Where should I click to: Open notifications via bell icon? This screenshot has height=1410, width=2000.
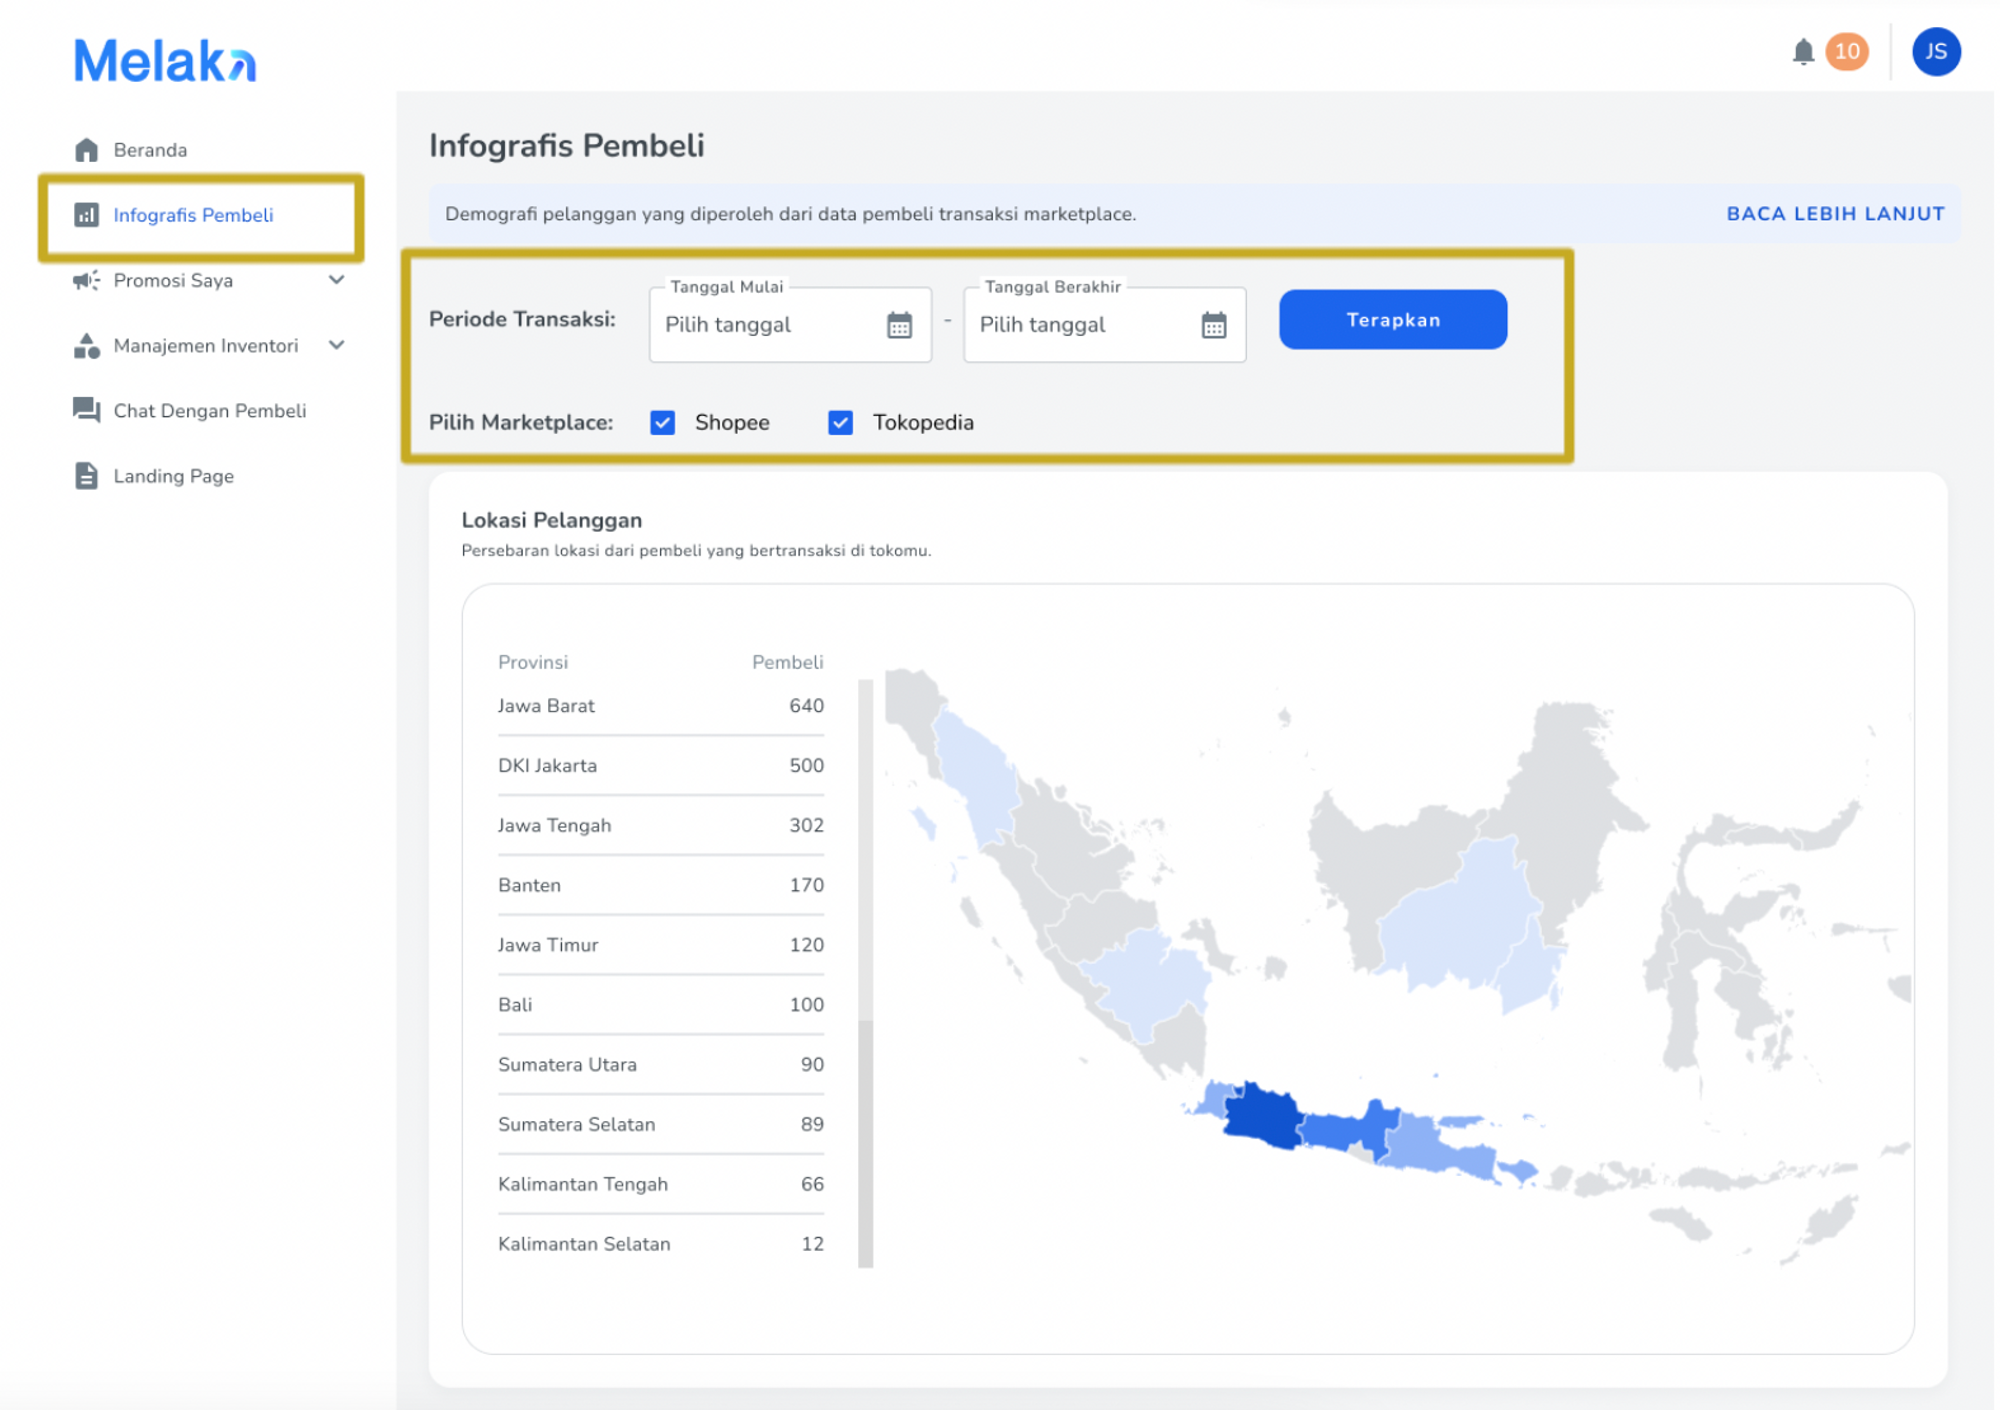point(1803,52)
